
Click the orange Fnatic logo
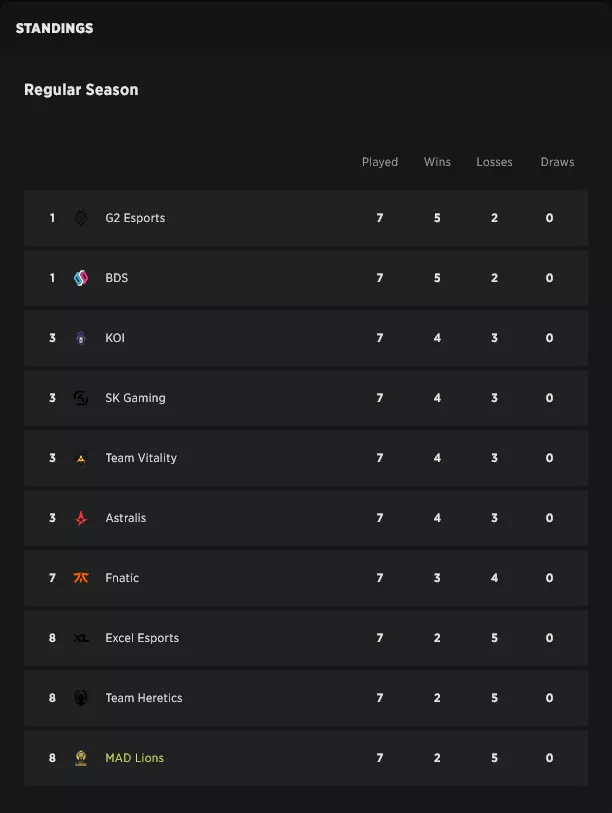pos(80,578)
